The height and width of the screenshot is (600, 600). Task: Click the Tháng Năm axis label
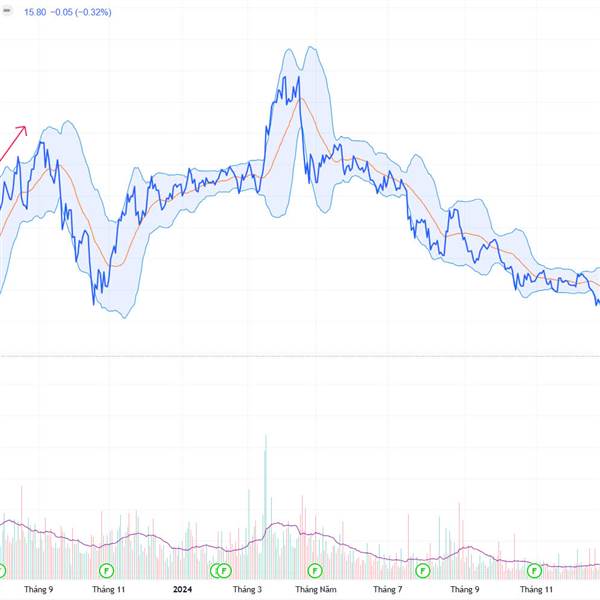point(316,589)
